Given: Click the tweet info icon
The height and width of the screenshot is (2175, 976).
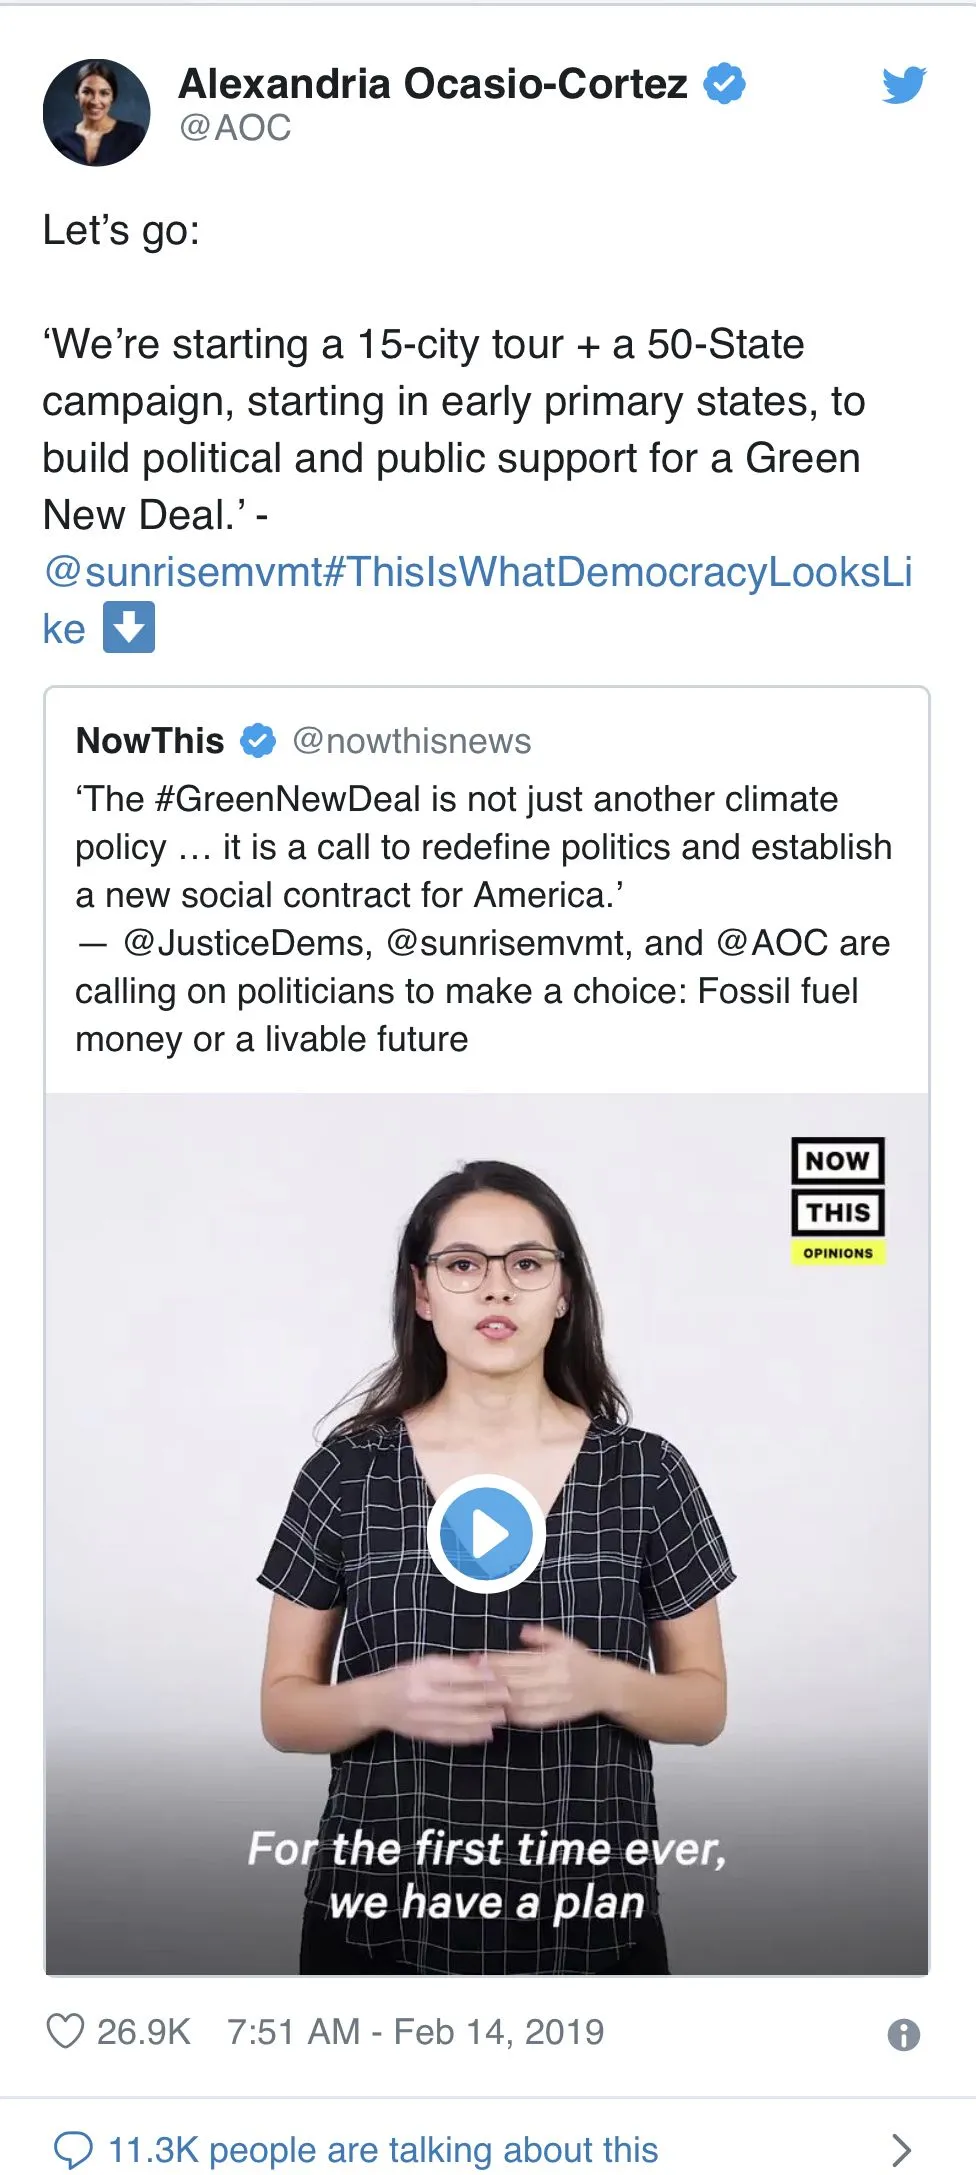Looking at the screenshot, I should tap(903, 2034).
